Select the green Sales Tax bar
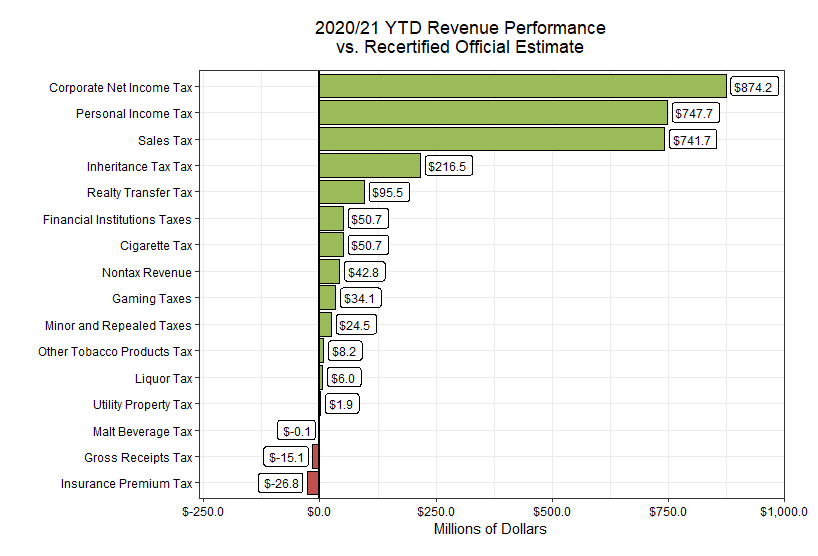The image size is (818, 556). click(x=491, y=140)
